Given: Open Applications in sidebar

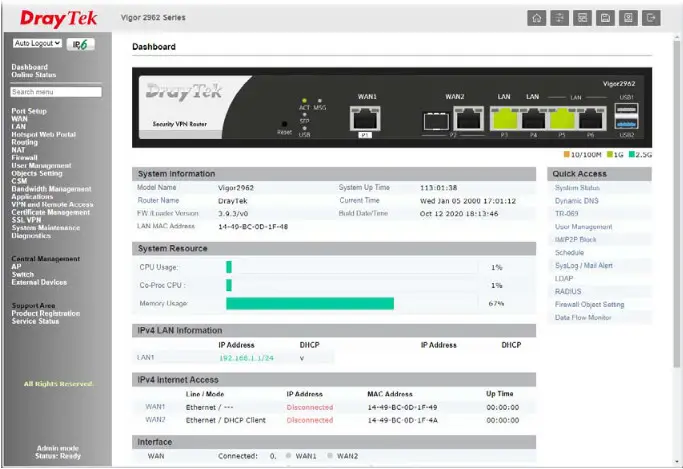Looking at the screenshot, I should [x=32, y=197].
